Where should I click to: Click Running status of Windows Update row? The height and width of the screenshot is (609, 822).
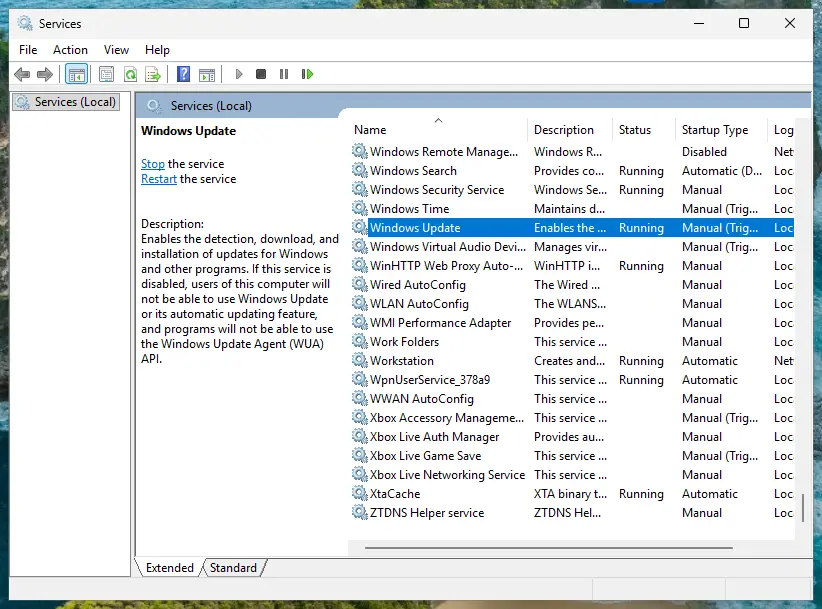pos(641,228)
